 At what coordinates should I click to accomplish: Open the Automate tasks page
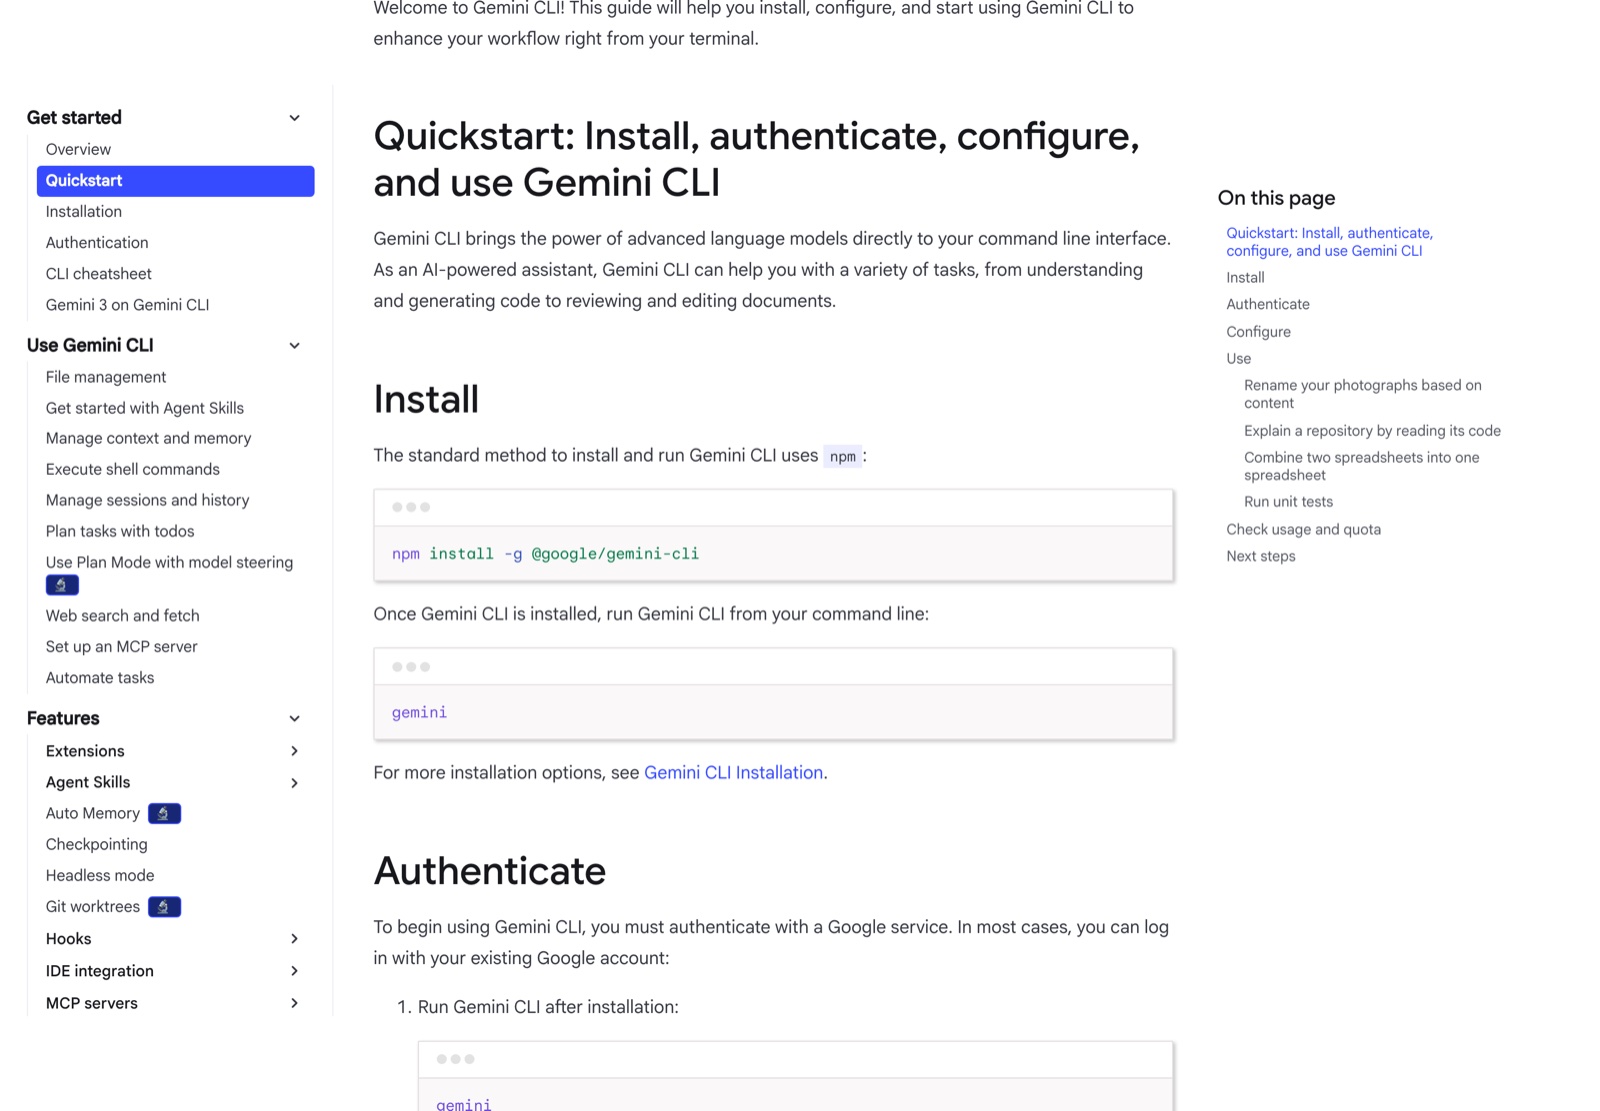(x=100, y=677)
